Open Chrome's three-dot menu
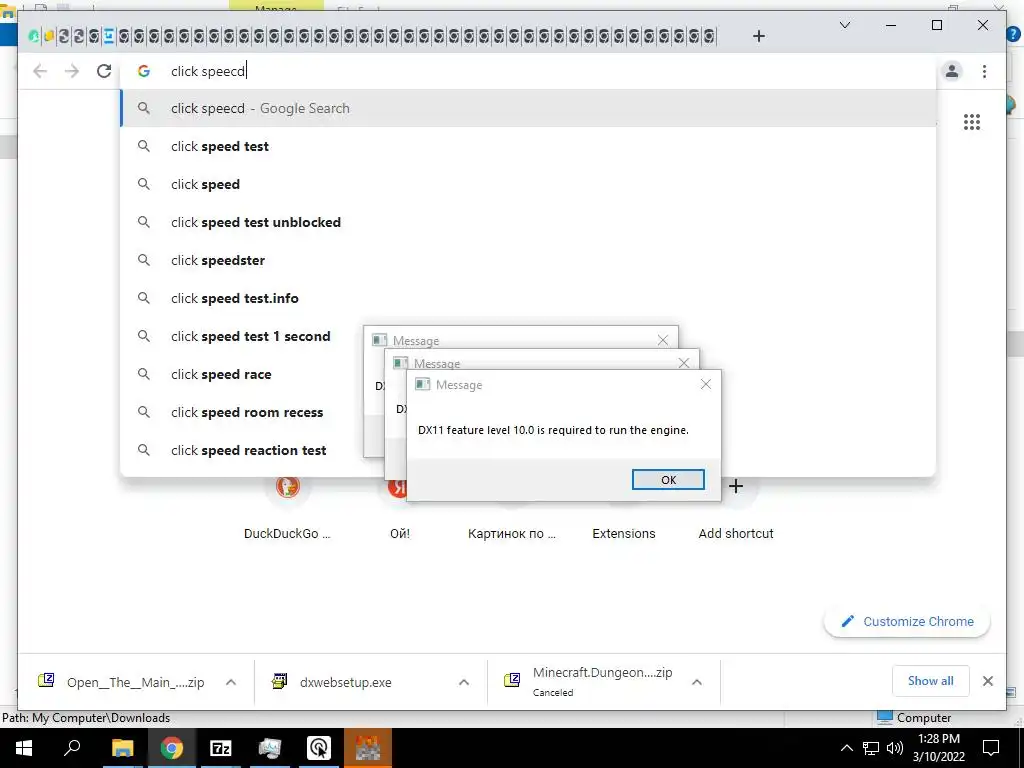 pyautogui.click(x=984, y=71)
